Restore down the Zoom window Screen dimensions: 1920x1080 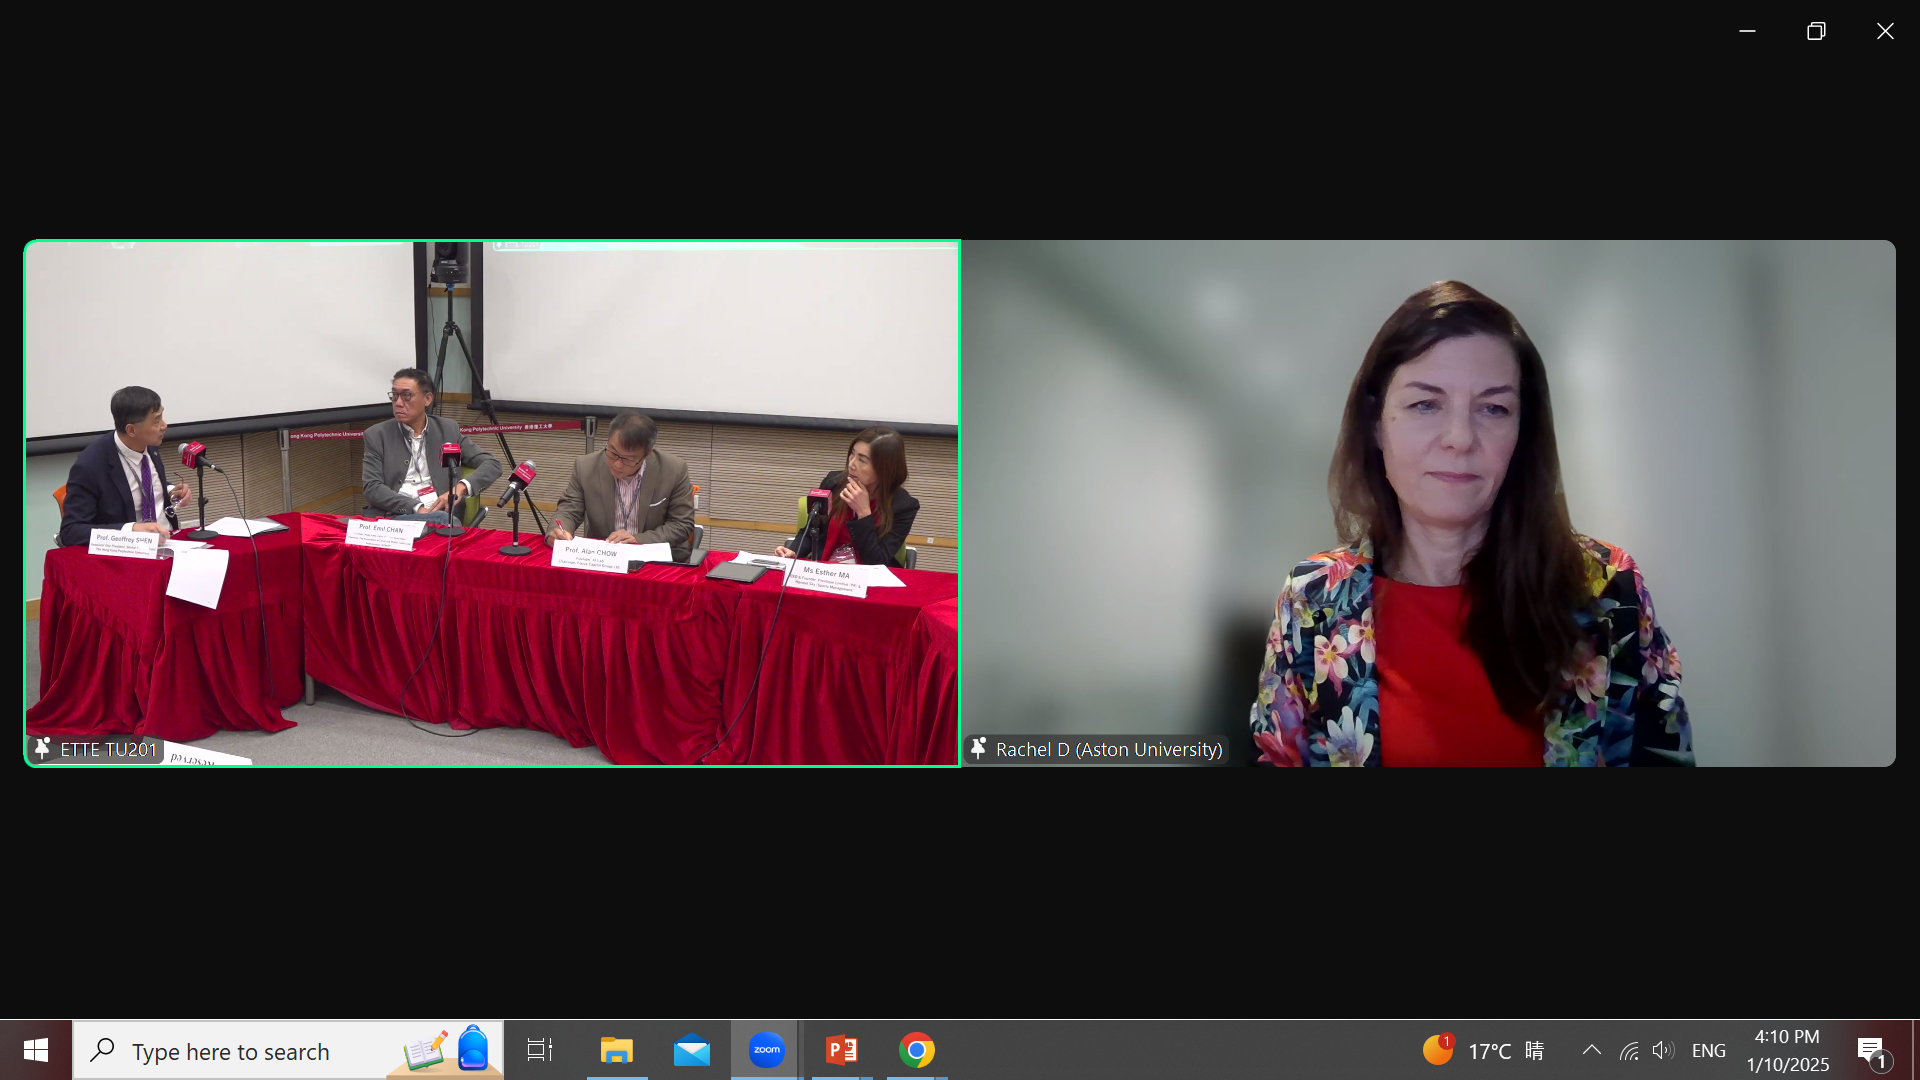pyautogui.click(x=1816, y=31)
